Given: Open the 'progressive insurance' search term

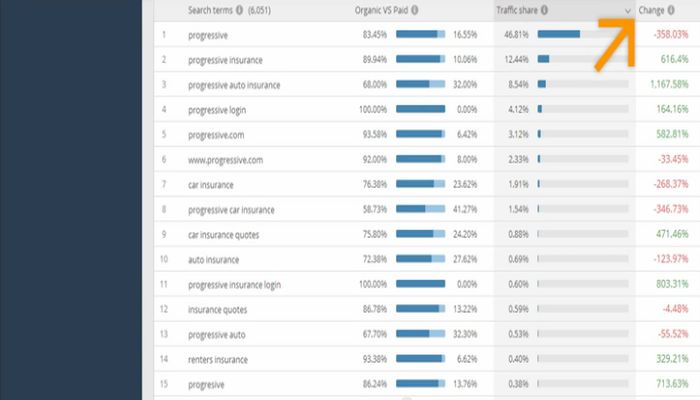Looking at the screenshot, I should (224, 60).
